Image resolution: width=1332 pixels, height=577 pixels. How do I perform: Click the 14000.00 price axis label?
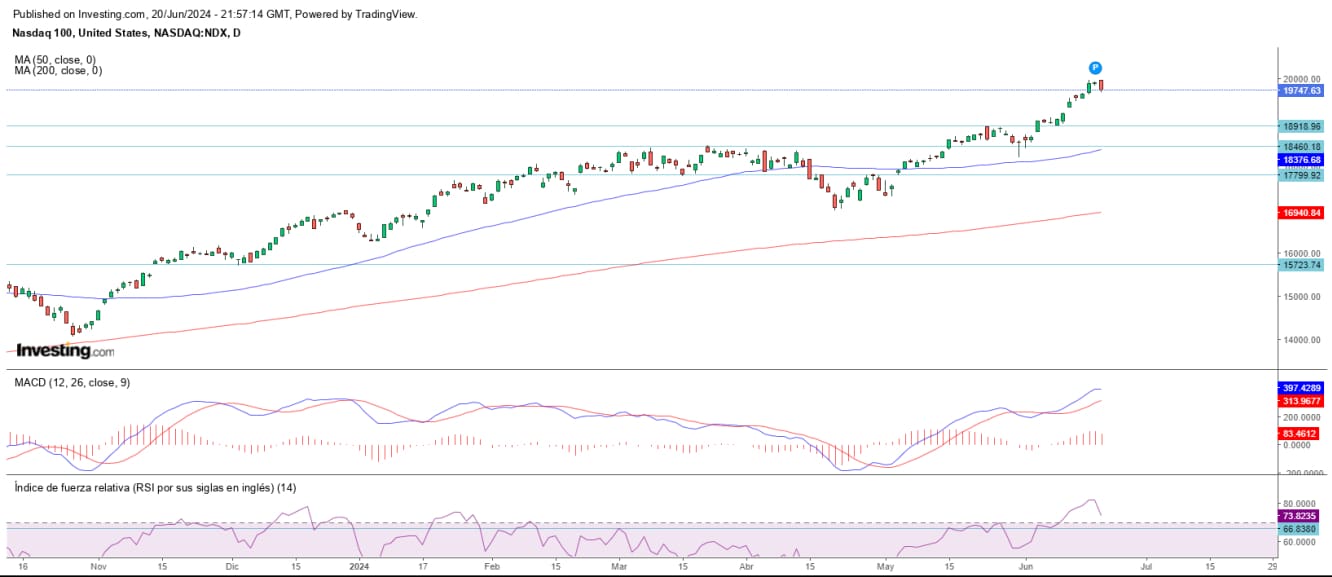[1301, 340]
